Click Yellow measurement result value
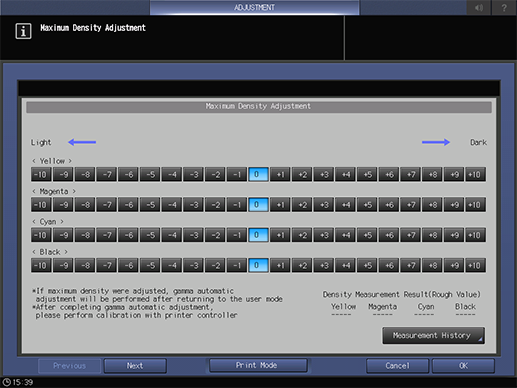Screen dimensions: 517x388 pyautogui.click(x=341, y=315)
